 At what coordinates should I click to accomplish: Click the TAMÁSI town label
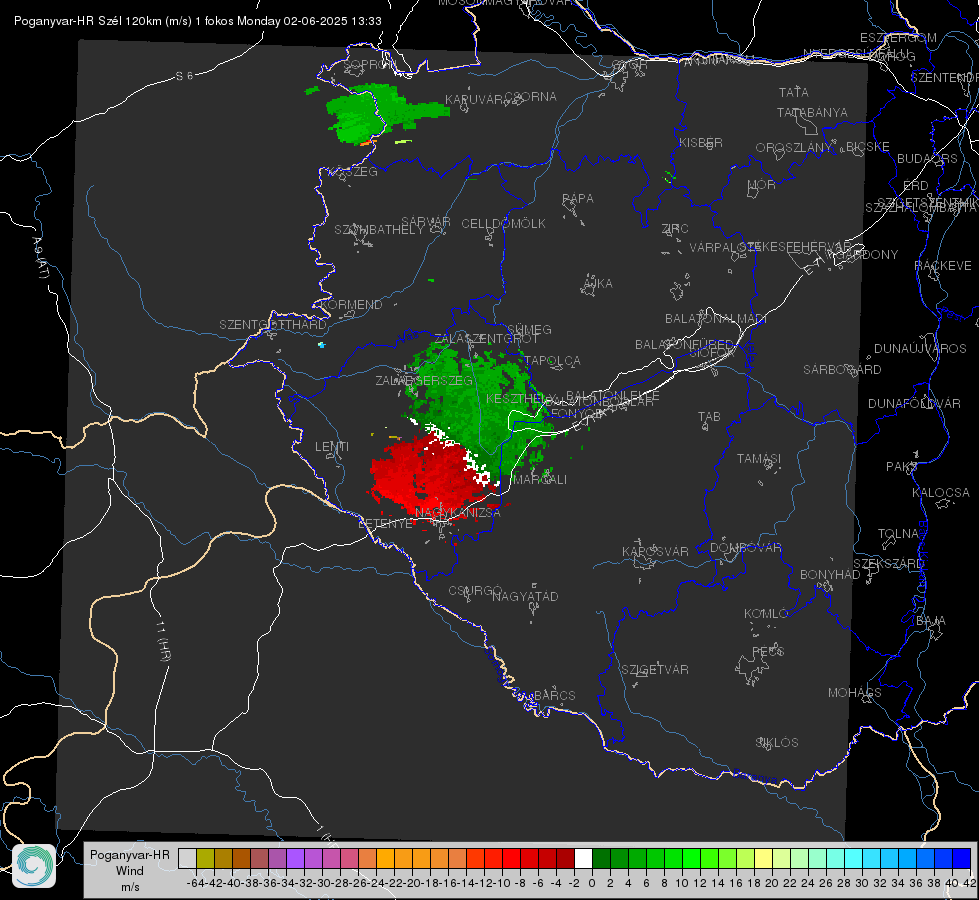[x=759, y=459]
